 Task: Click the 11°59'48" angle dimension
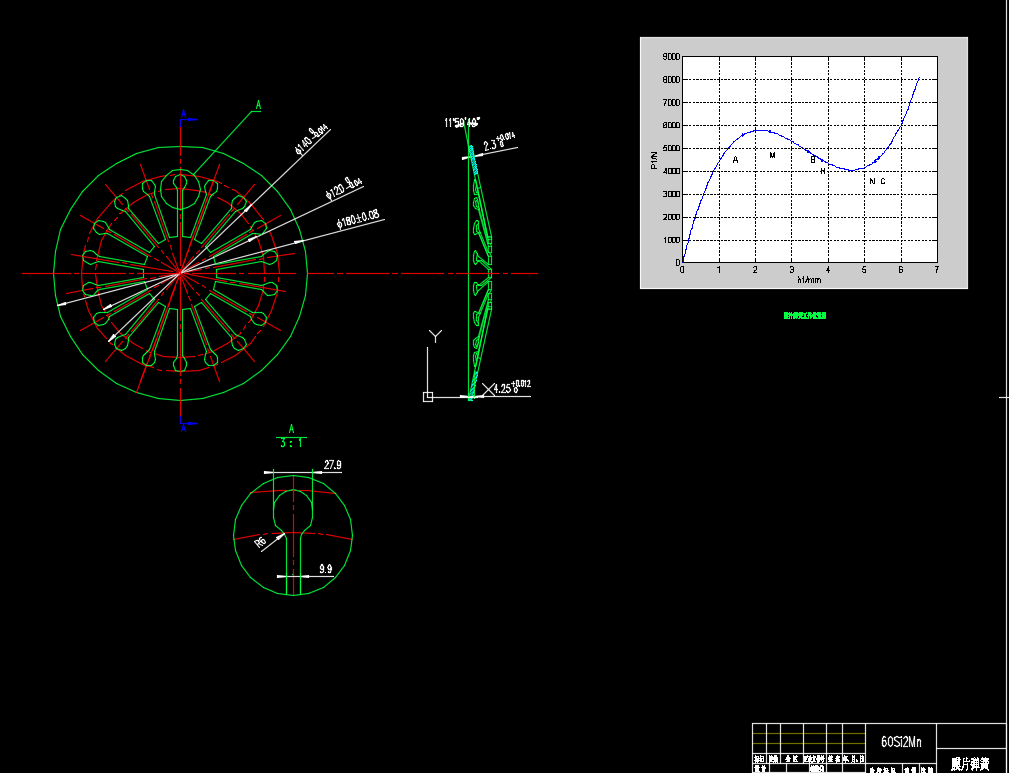(x=462, y=123)
